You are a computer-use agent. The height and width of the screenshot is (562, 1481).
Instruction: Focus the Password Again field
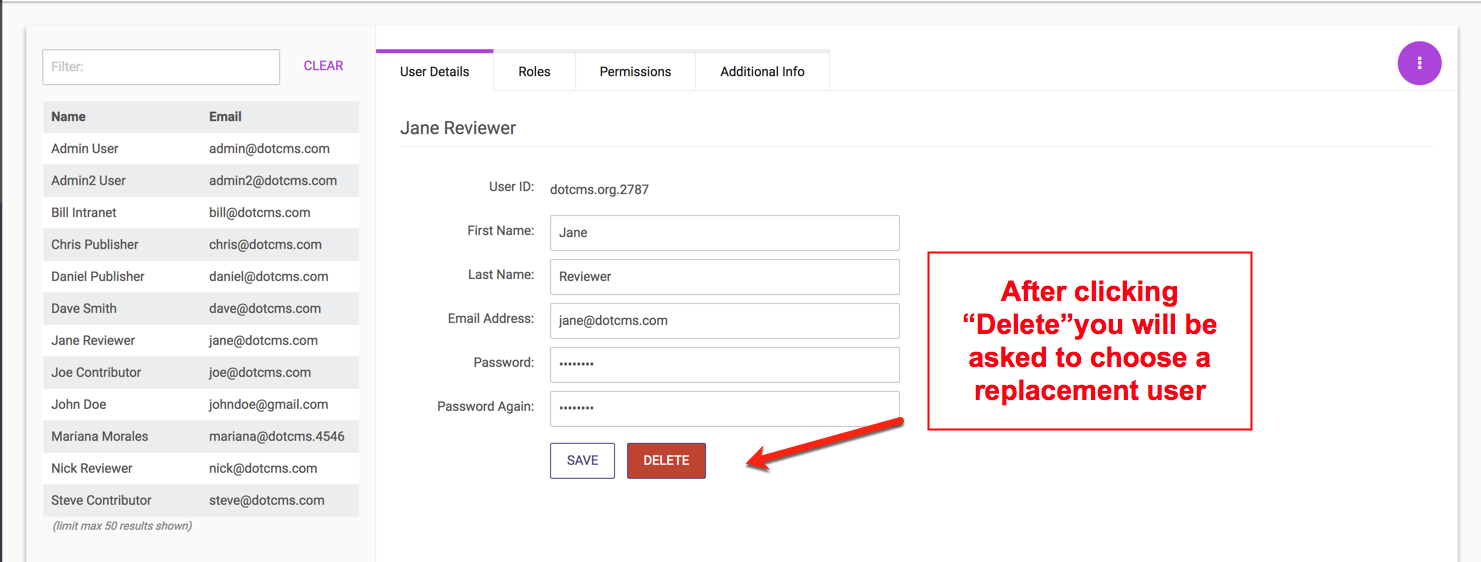point(724,409)
